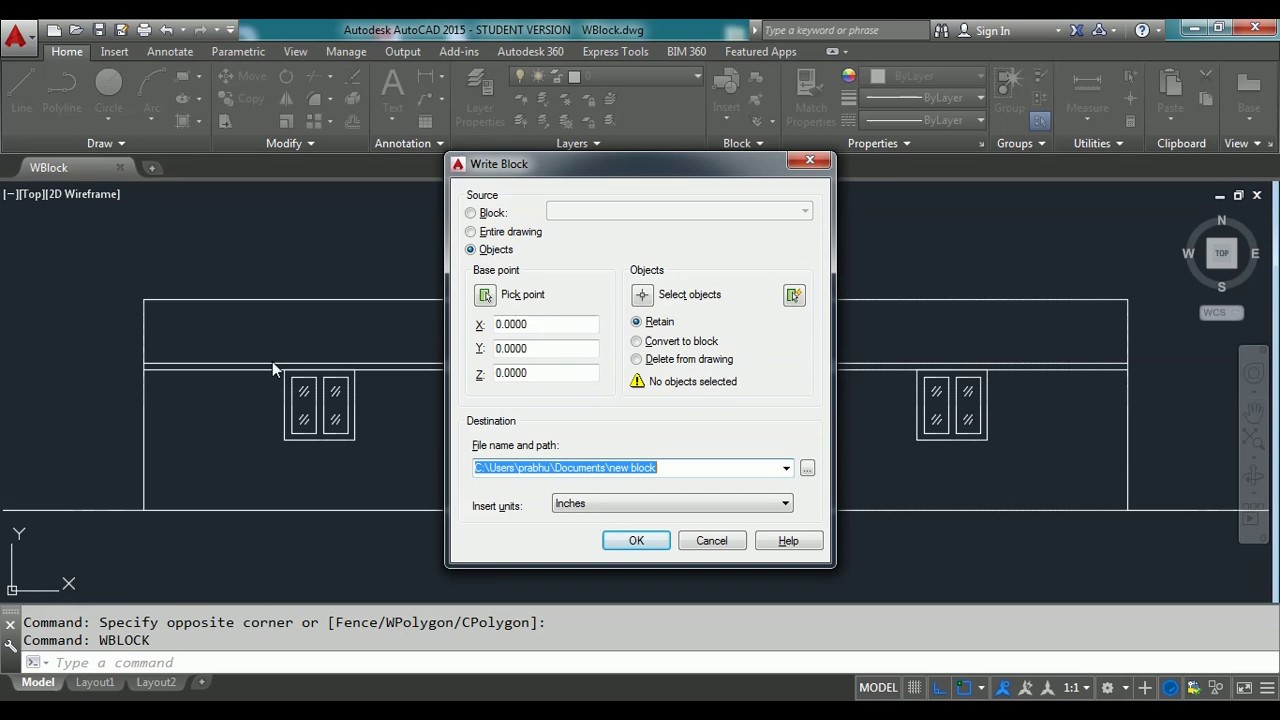Expand the Properties panel dropdown
Viewport: 1280px width, 720px height.
click(x=879, y=143)
